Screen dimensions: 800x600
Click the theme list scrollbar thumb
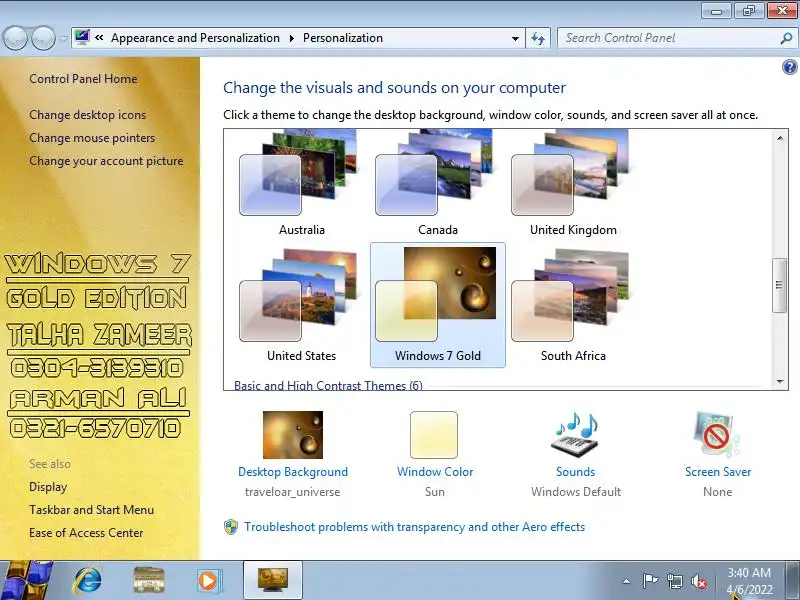[x=779, y=285]
